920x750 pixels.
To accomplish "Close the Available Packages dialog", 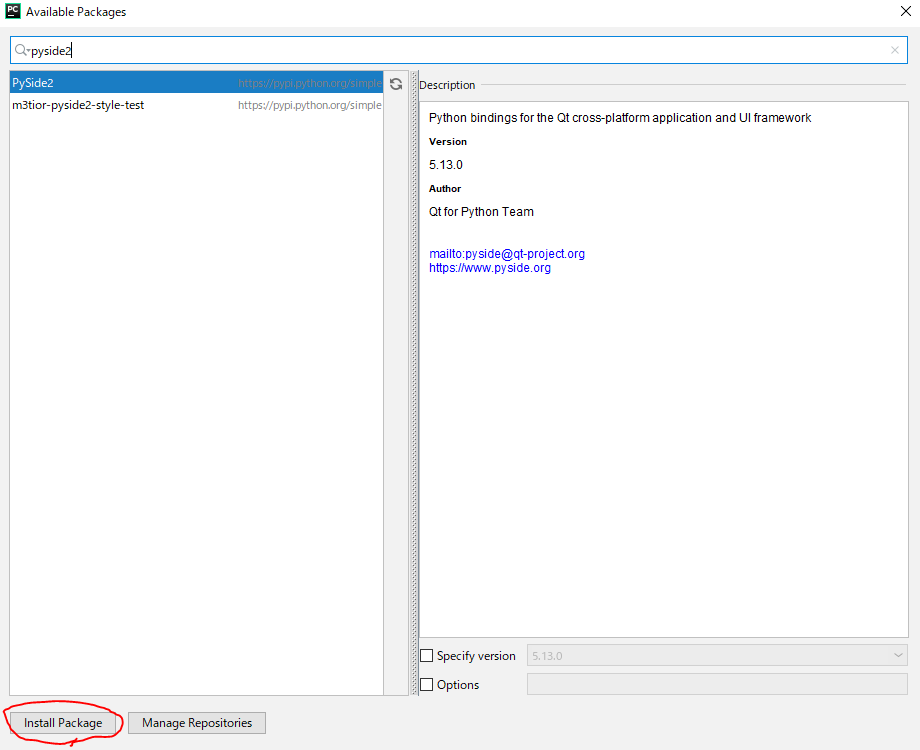I will click(905, 11).
